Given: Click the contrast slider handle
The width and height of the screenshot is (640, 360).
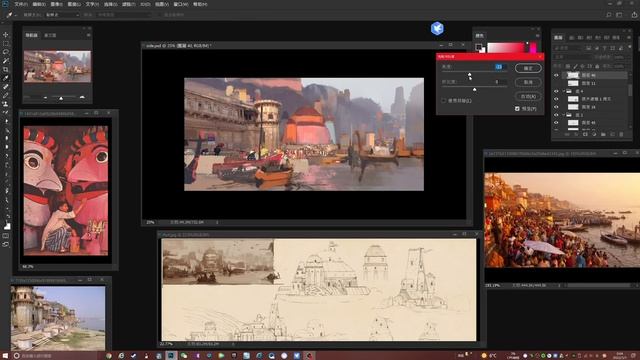Looking at the screenshot, I should click(474, 89).
